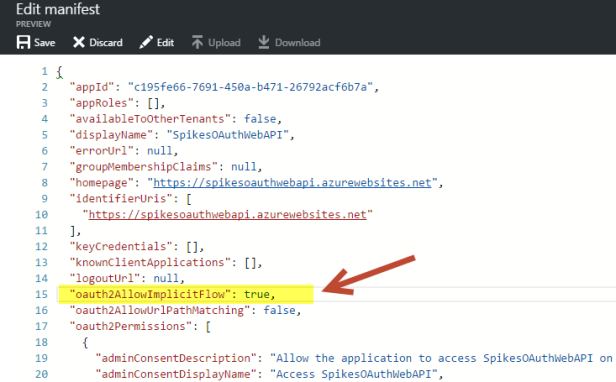This screenshot has height=382, width=616.
Task: Open the homepage URL link on line 8
Action: point(292,183)
